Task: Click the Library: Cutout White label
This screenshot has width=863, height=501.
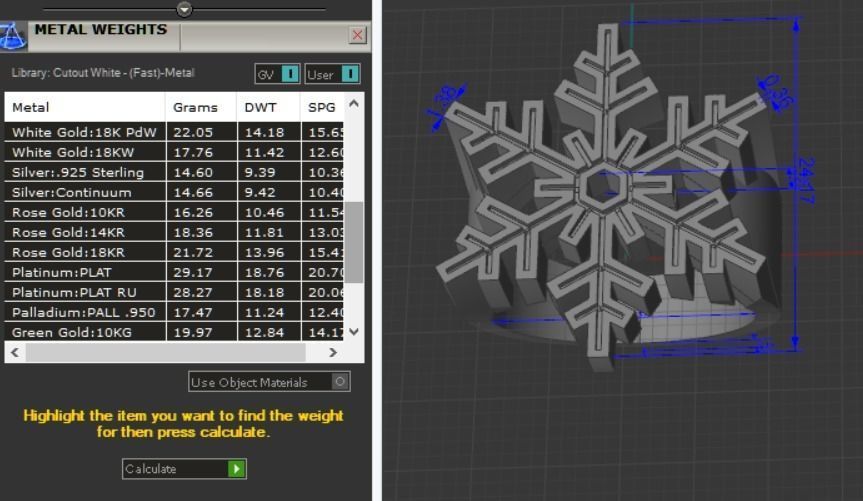Action: (103, 73)
